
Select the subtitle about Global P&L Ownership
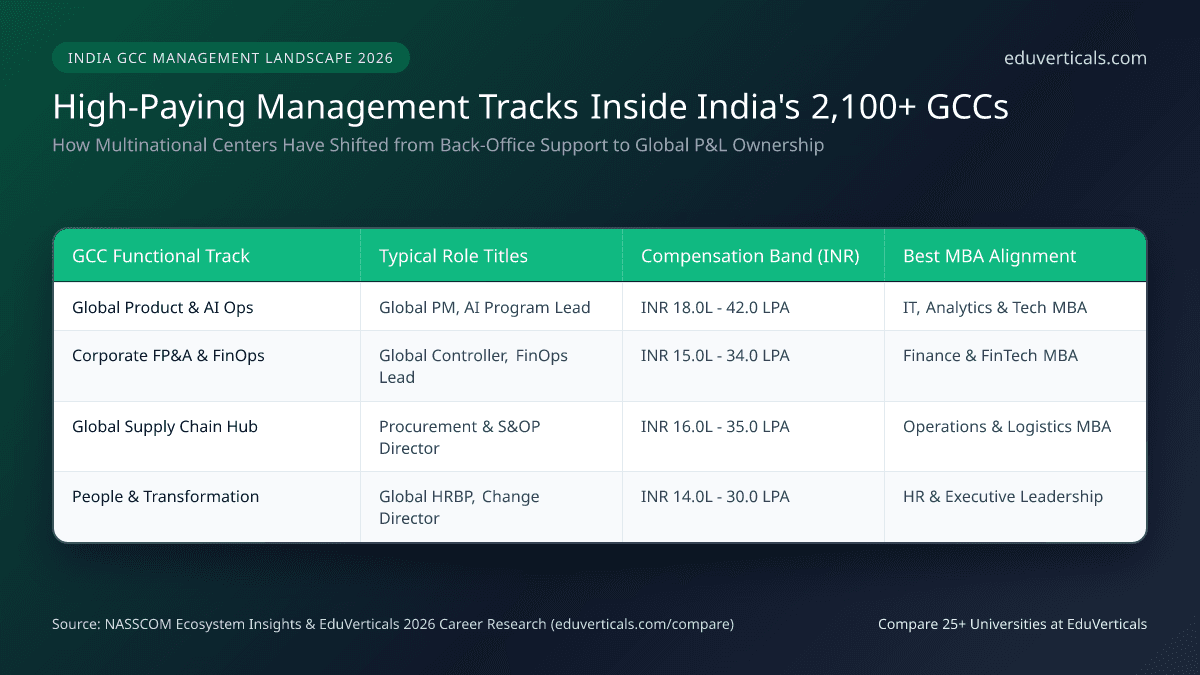tap(438, 145)
